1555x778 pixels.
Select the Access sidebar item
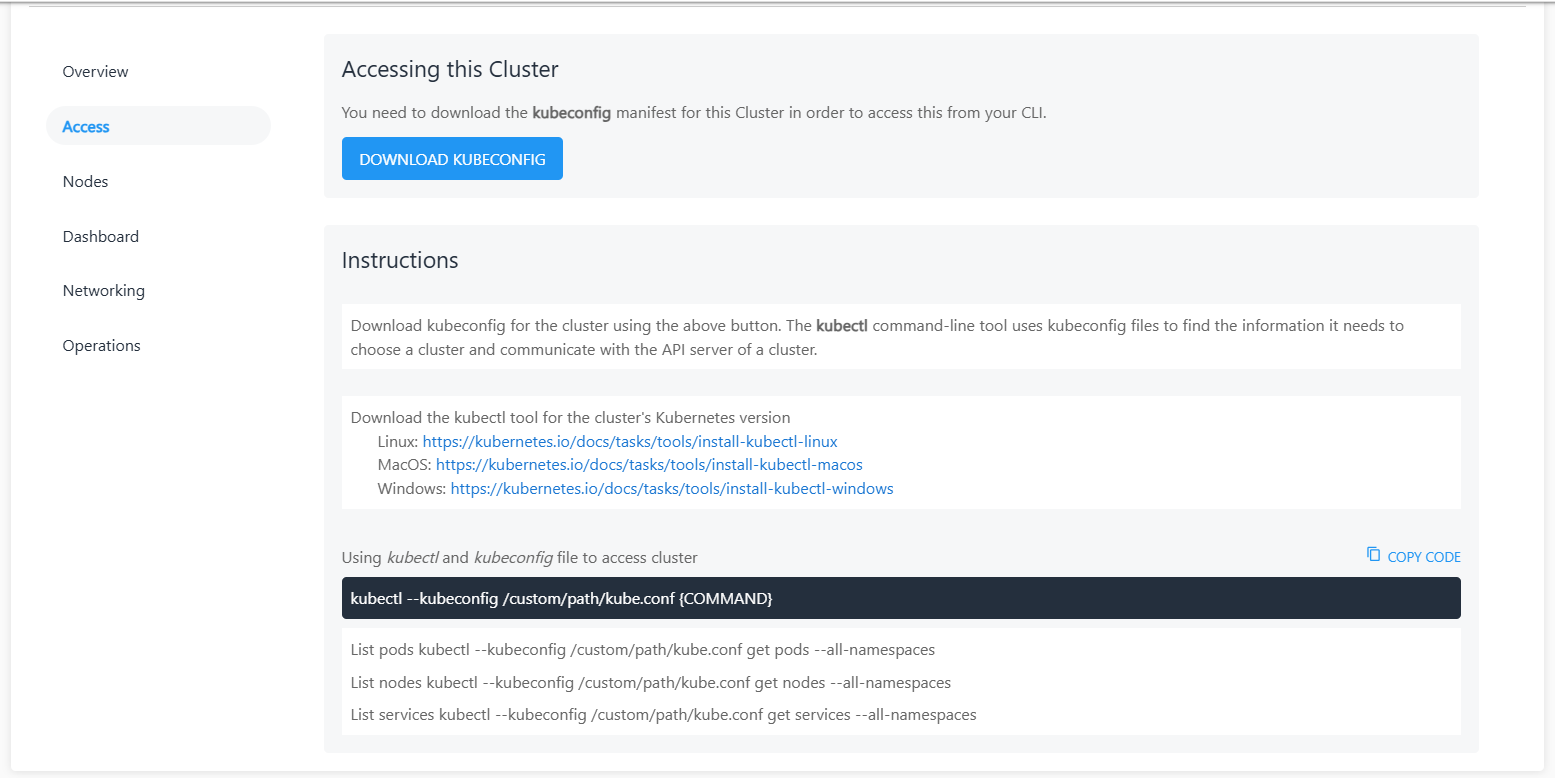(86, 127)
